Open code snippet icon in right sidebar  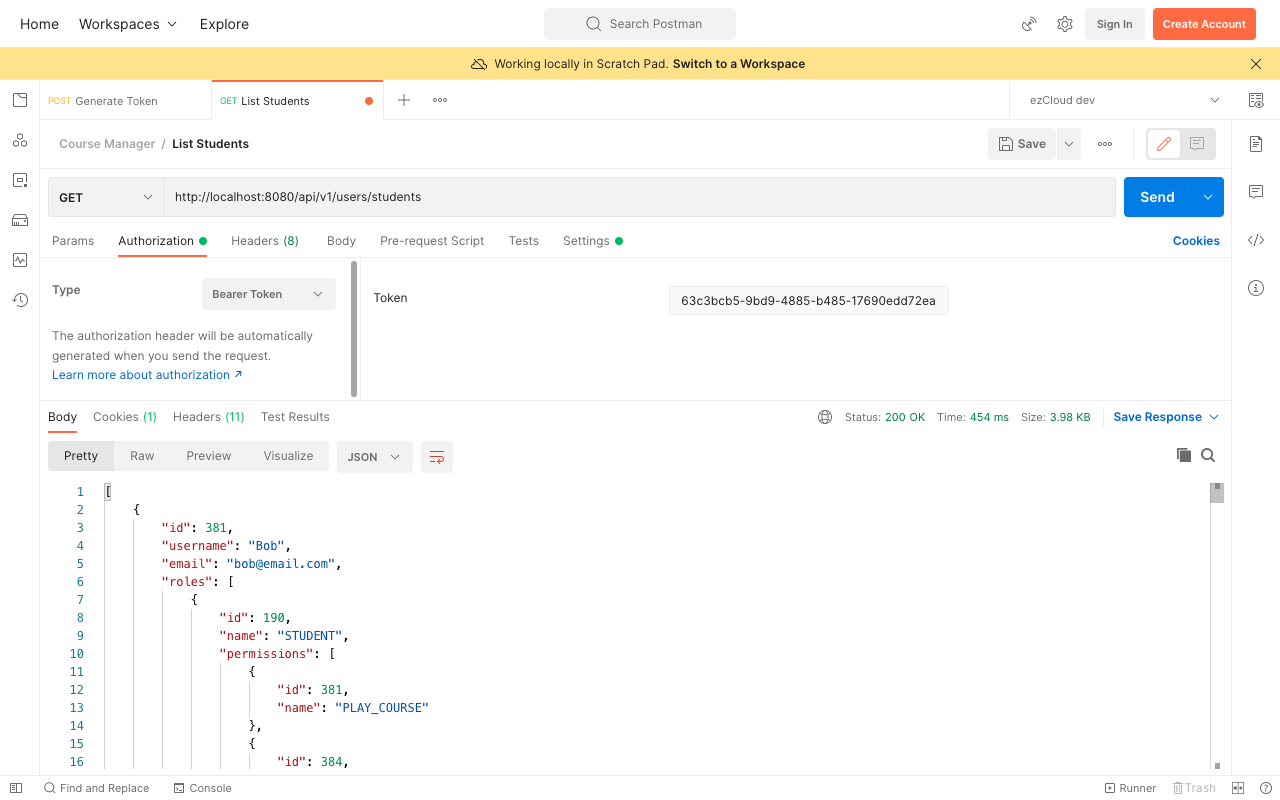pyautogui.click(x=1256, y=240)
